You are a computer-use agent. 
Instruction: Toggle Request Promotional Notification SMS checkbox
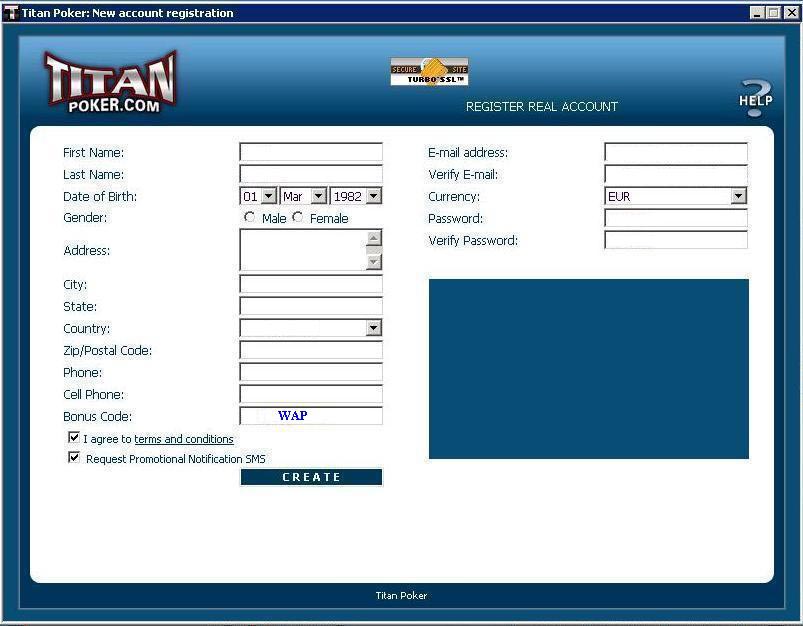tap(74, 457)
